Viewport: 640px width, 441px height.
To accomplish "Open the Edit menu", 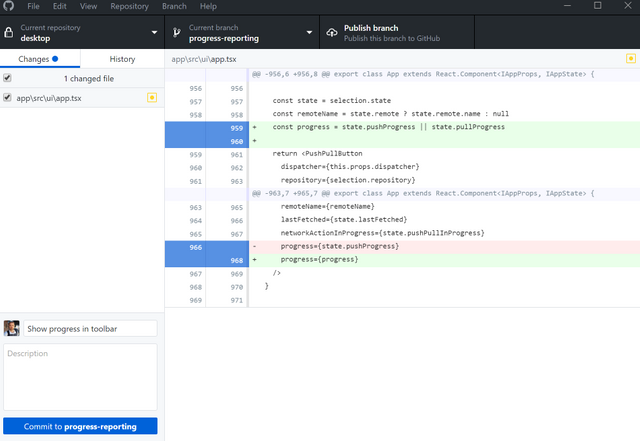I will coord(60,6).
